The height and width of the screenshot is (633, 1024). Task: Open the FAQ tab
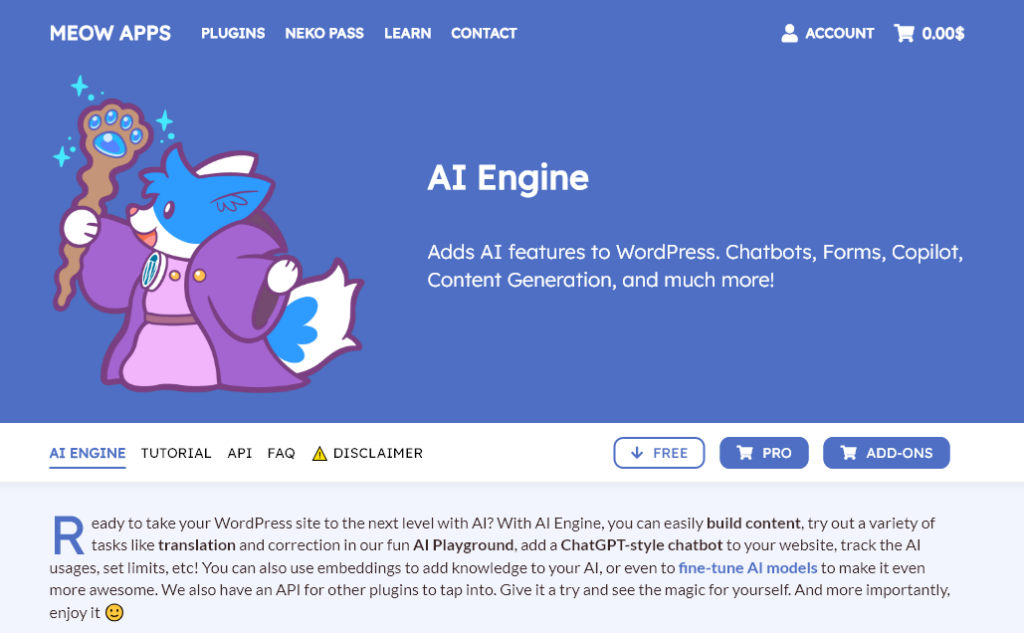coord(281,453)
